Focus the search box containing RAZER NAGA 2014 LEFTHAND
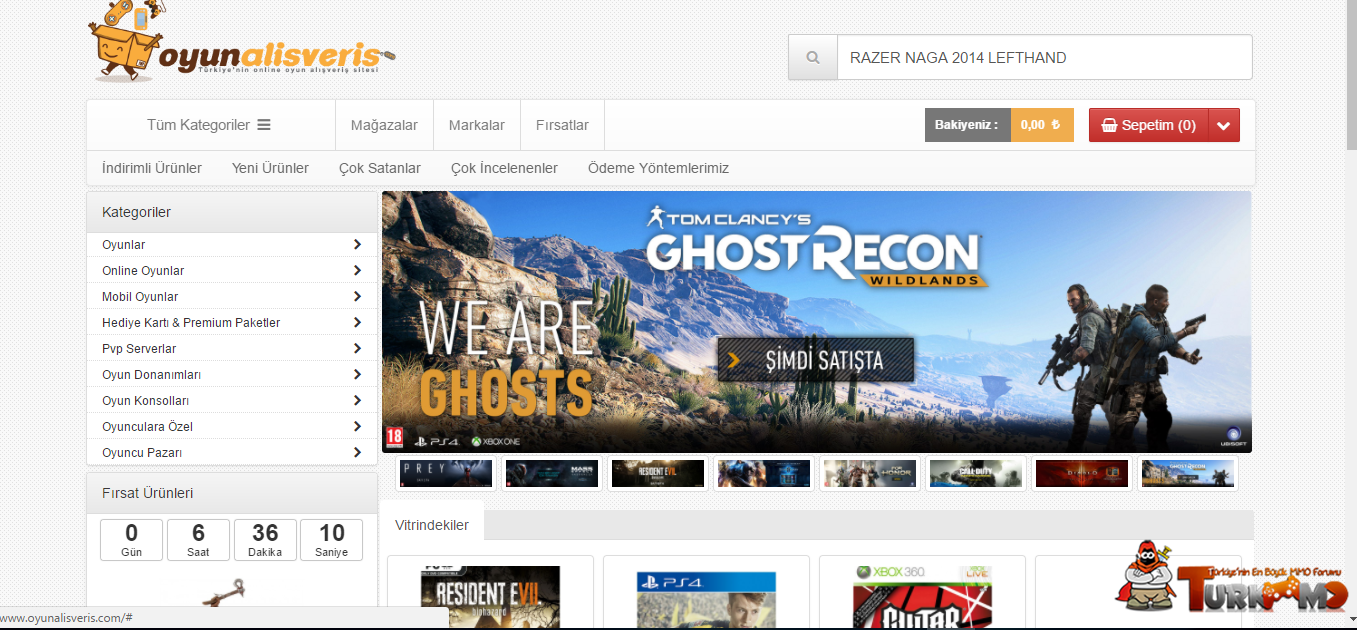 tap(1044, 58)
